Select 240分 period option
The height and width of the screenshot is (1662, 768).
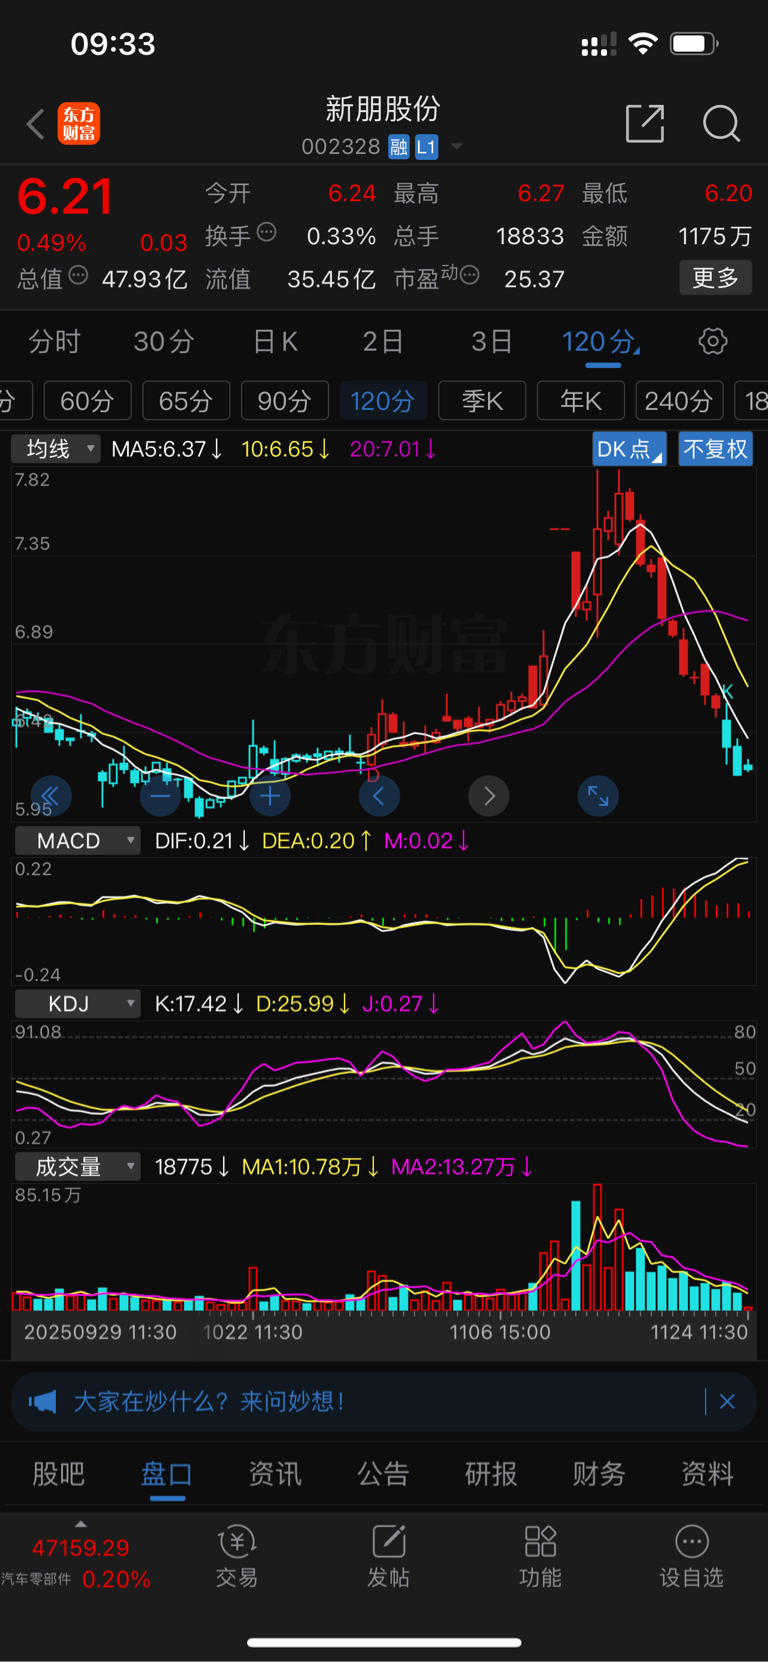pos(679,401)
